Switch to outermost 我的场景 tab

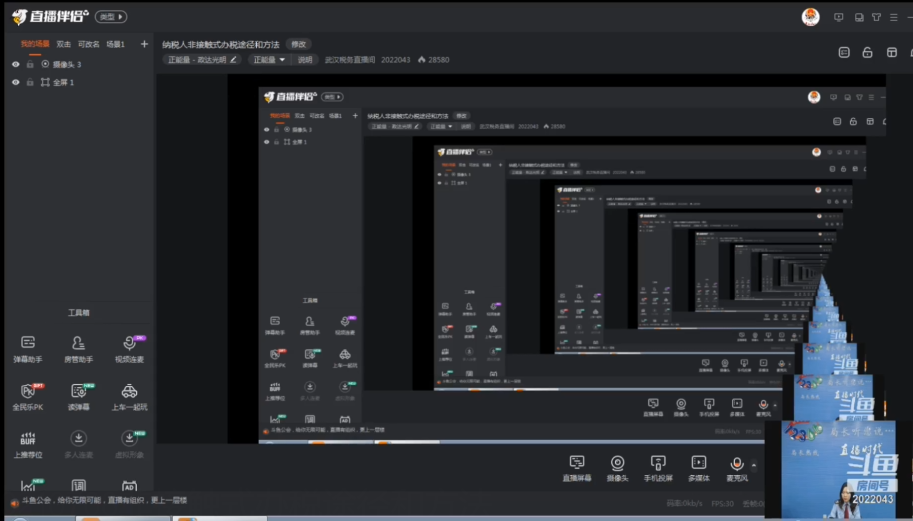[35, 44]
